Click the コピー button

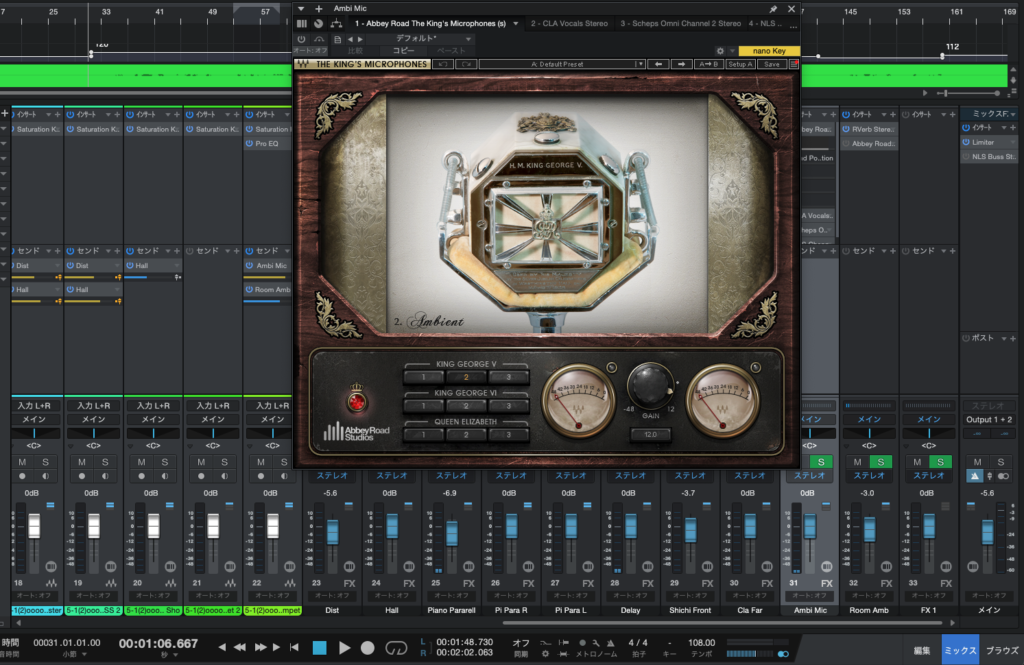coord(403,51)
